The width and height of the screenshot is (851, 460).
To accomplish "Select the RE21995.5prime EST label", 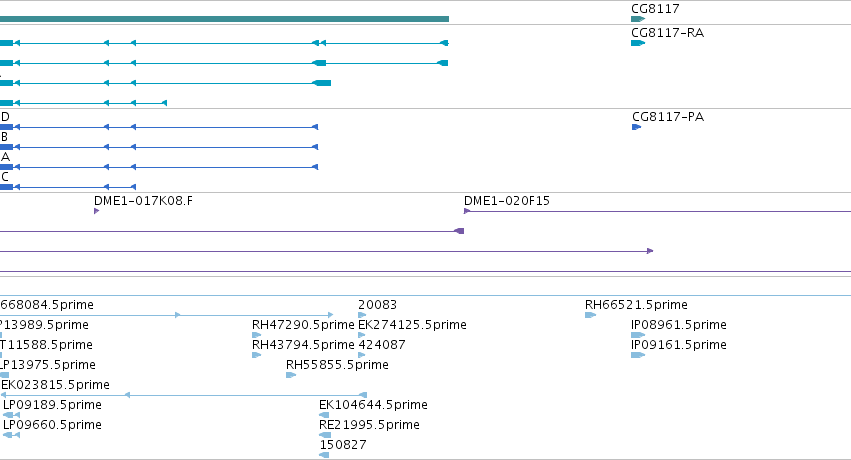I will (x=369, y=425).
